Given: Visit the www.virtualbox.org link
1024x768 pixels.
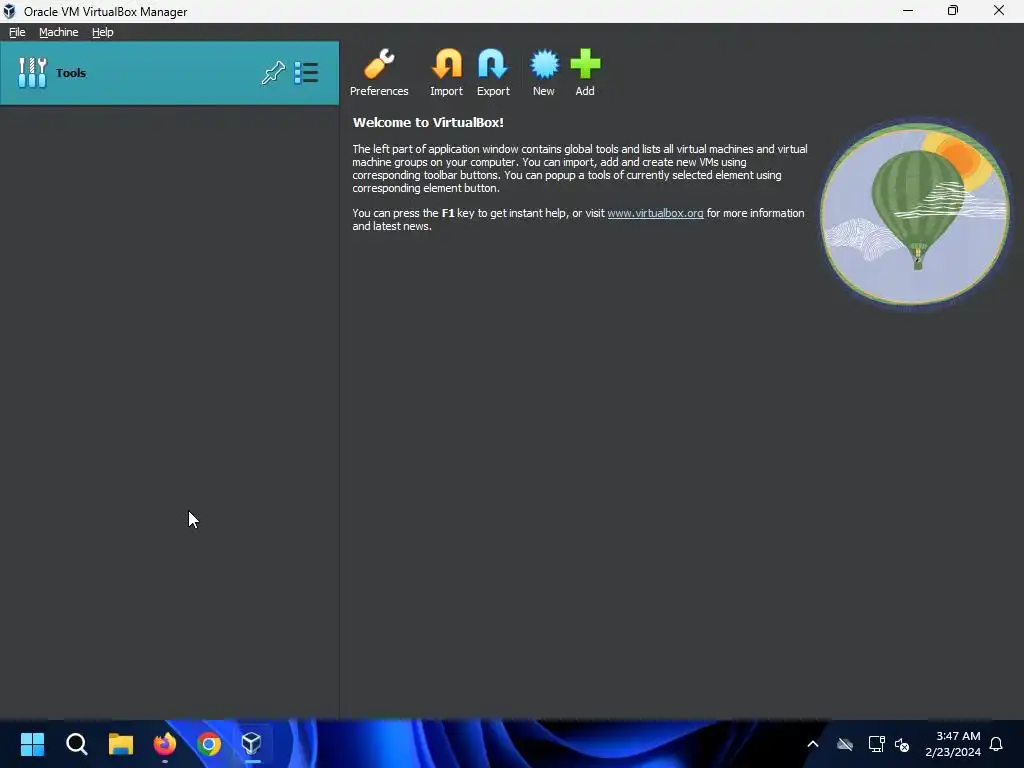Looking at the screenshot, I should tap(655, 214).
